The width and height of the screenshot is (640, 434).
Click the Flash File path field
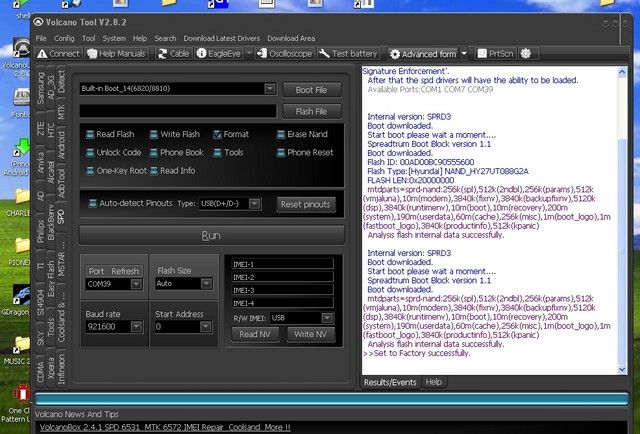click(178, 111)
